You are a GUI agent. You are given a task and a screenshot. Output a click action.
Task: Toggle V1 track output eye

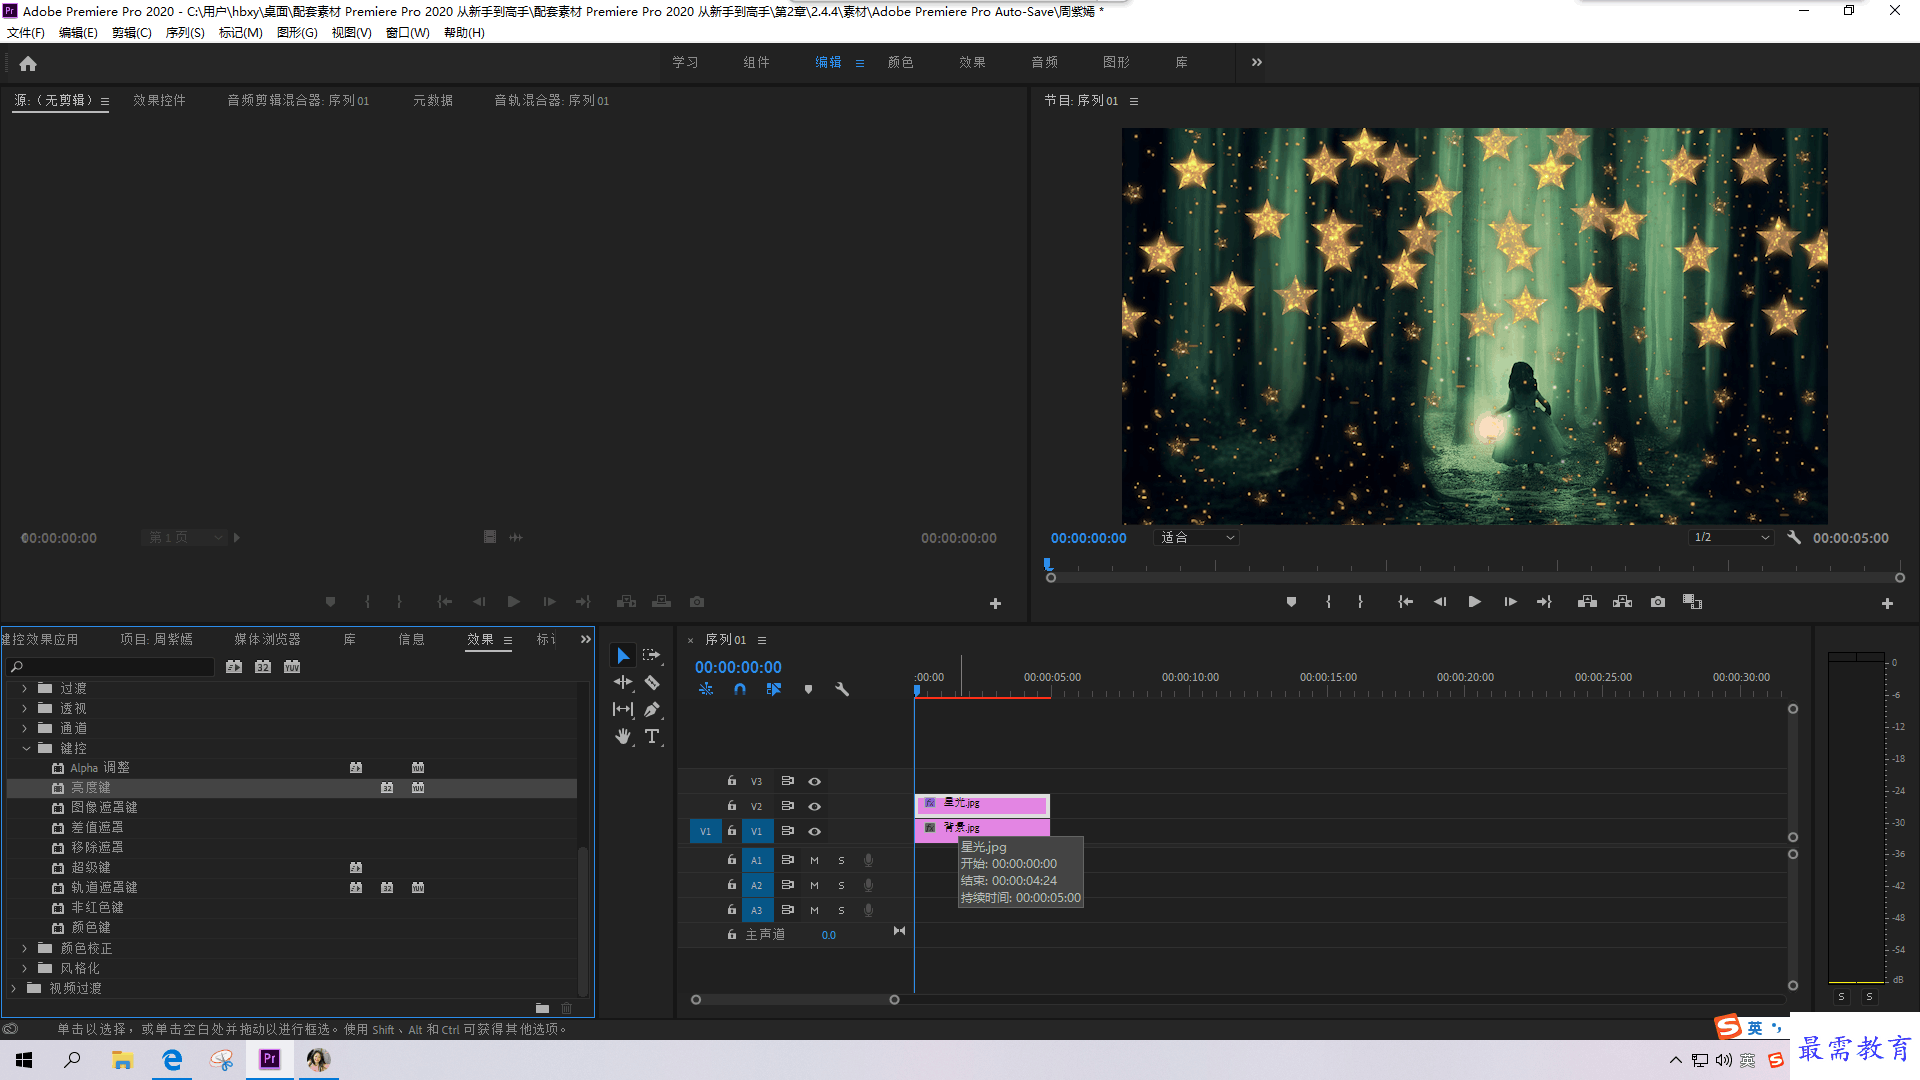coord(815,831)
